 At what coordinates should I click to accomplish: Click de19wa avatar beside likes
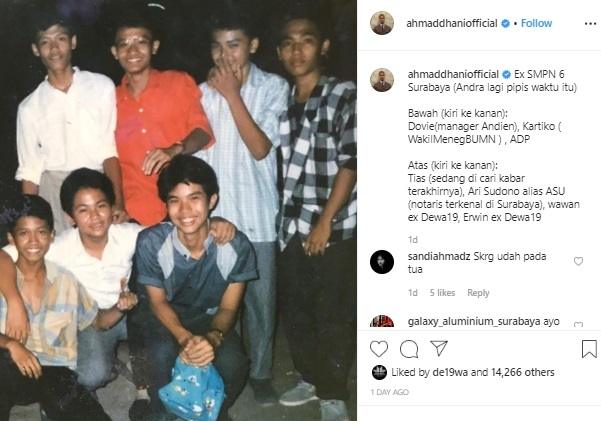pos(379,372)
